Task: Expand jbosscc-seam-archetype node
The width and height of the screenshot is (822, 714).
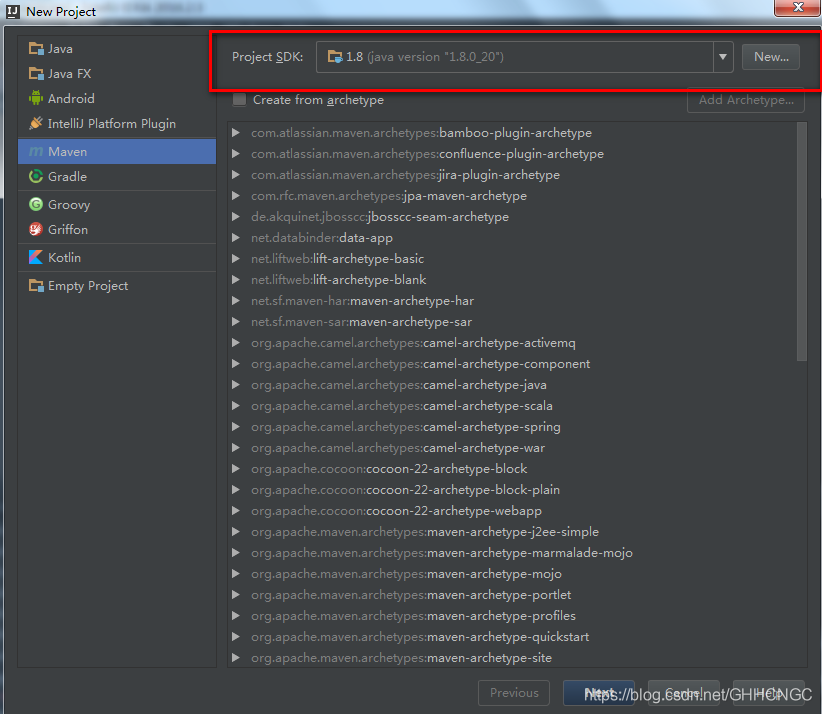Action: click(236, 217)
